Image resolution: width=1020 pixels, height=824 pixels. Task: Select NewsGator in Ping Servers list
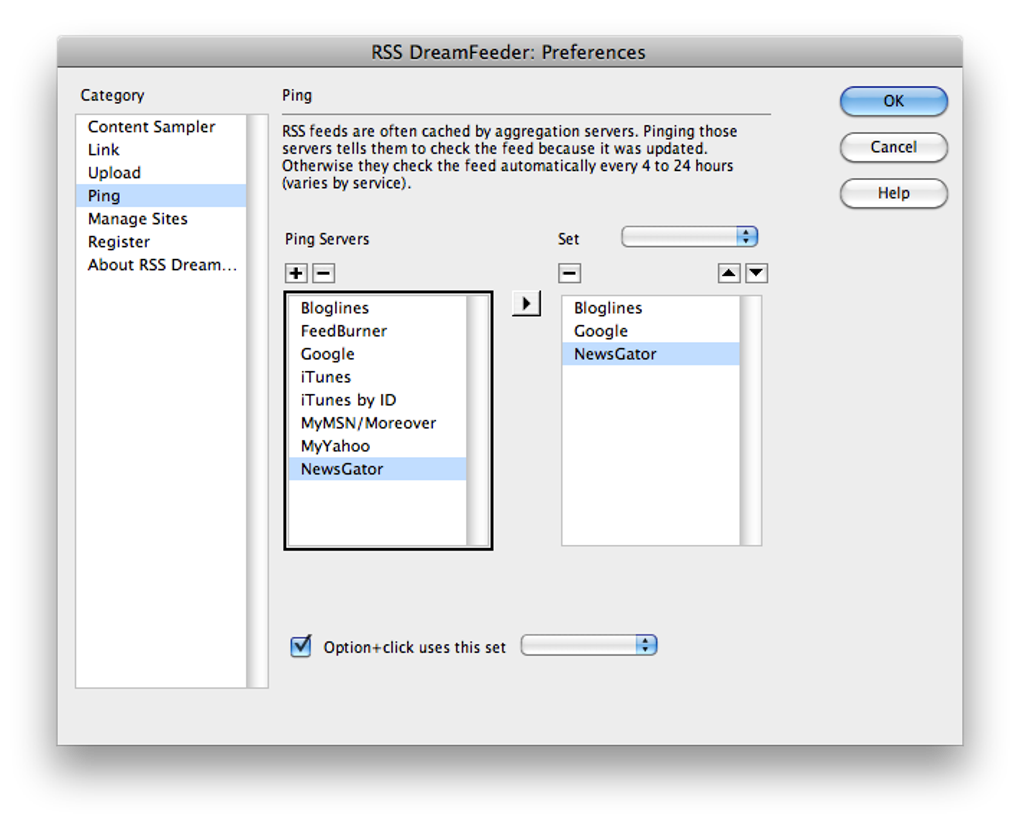377,469
